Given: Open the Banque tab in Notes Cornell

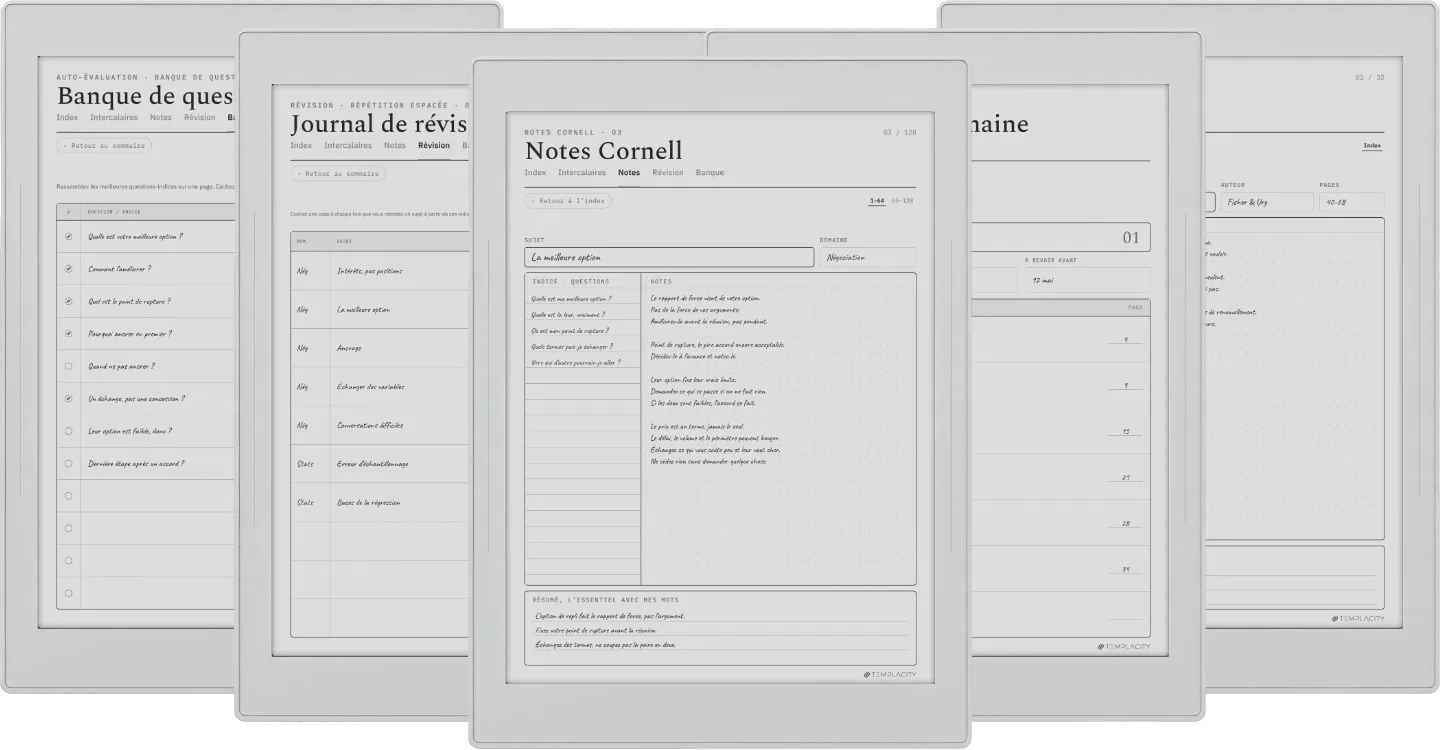Looking at the screenshot, I should 710,173.
